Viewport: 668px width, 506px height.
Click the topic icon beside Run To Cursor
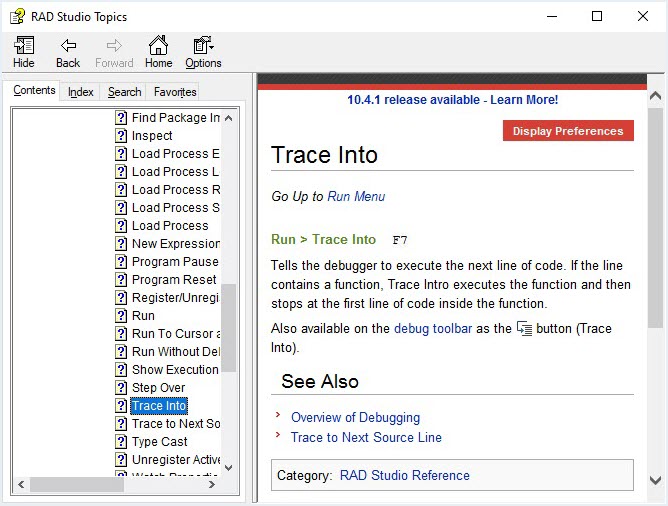121,334
